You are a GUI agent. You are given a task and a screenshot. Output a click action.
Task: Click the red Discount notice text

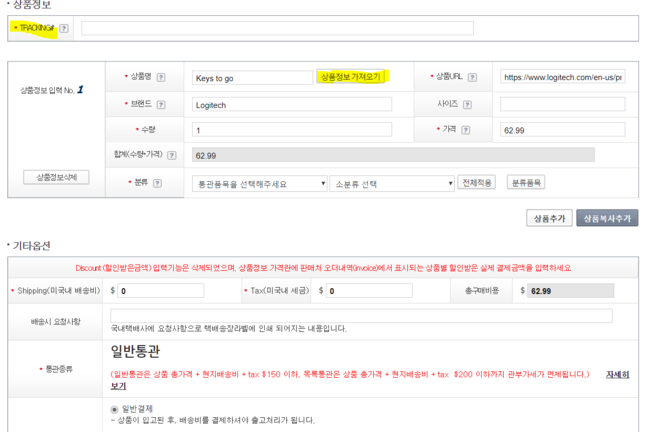[x=323, y=268]
